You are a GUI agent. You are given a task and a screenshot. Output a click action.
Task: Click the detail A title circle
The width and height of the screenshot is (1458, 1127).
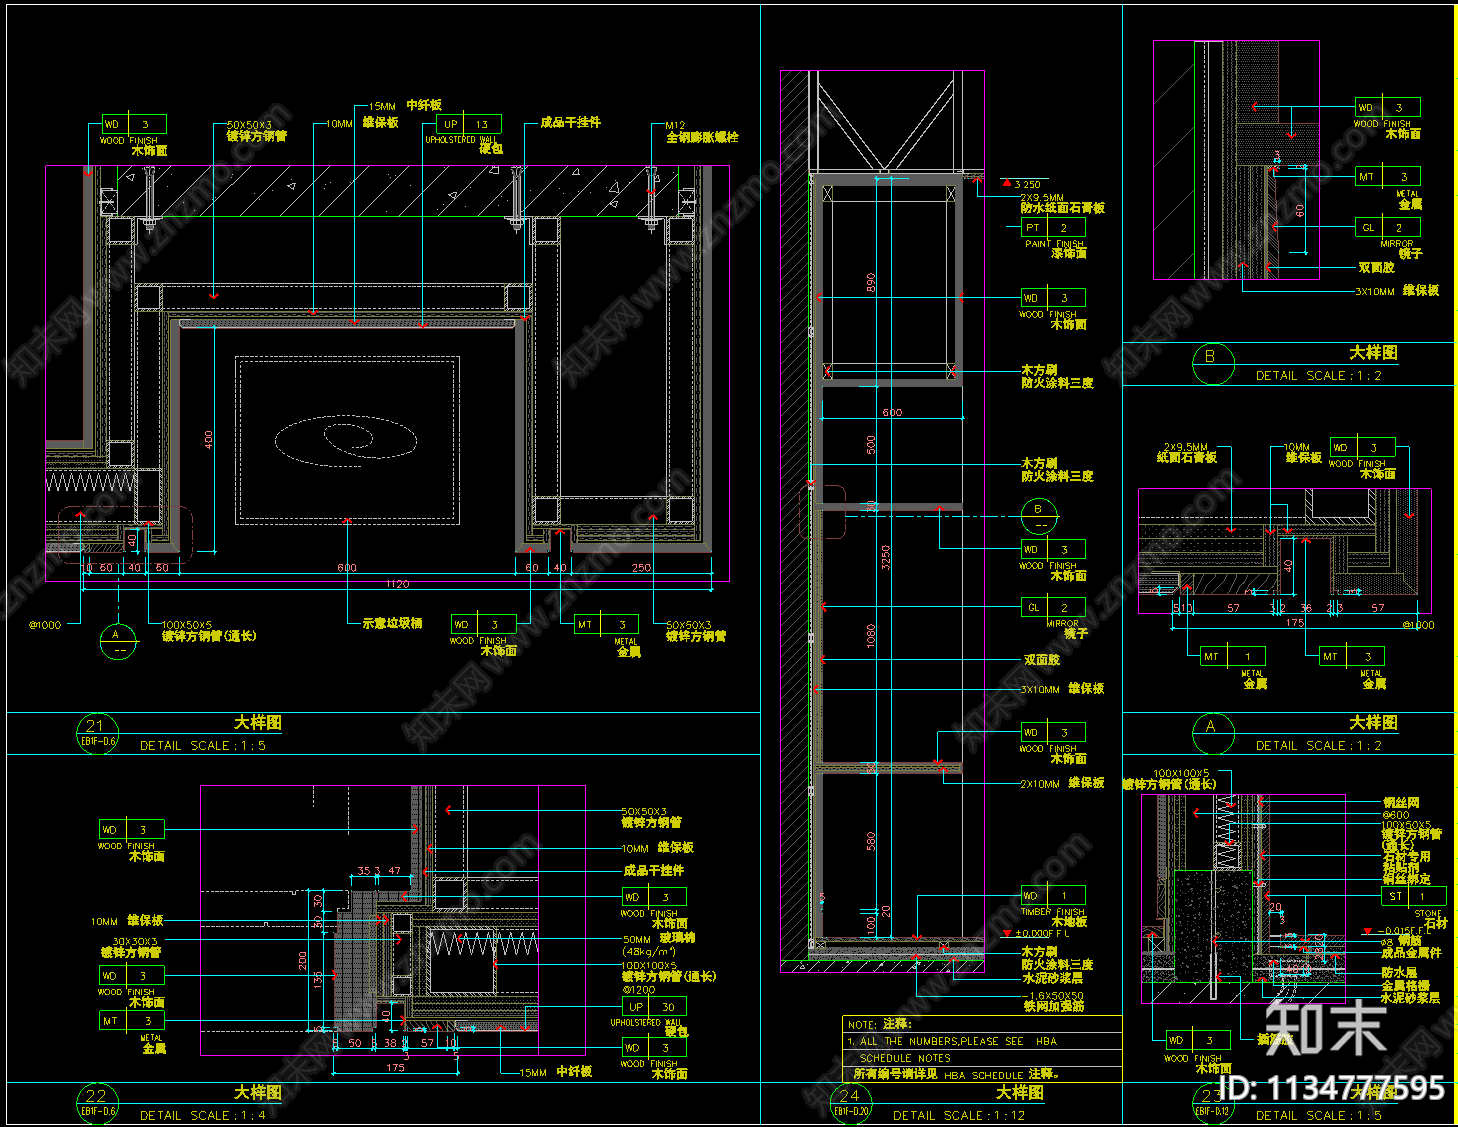pos(1213,733)
